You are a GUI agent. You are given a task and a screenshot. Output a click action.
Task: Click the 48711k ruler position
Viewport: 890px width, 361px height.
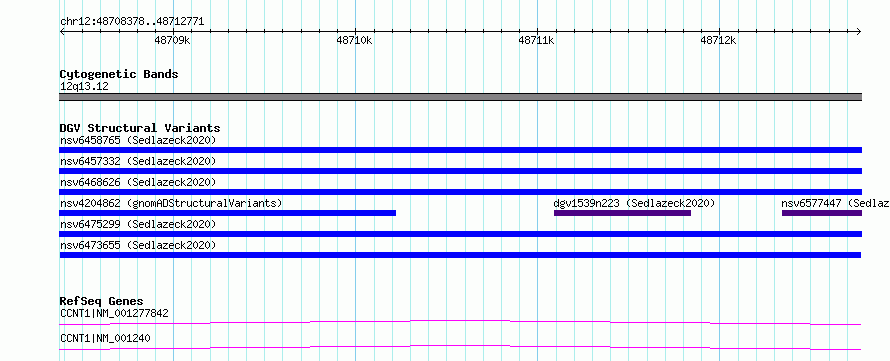click(x=537, y=40)
